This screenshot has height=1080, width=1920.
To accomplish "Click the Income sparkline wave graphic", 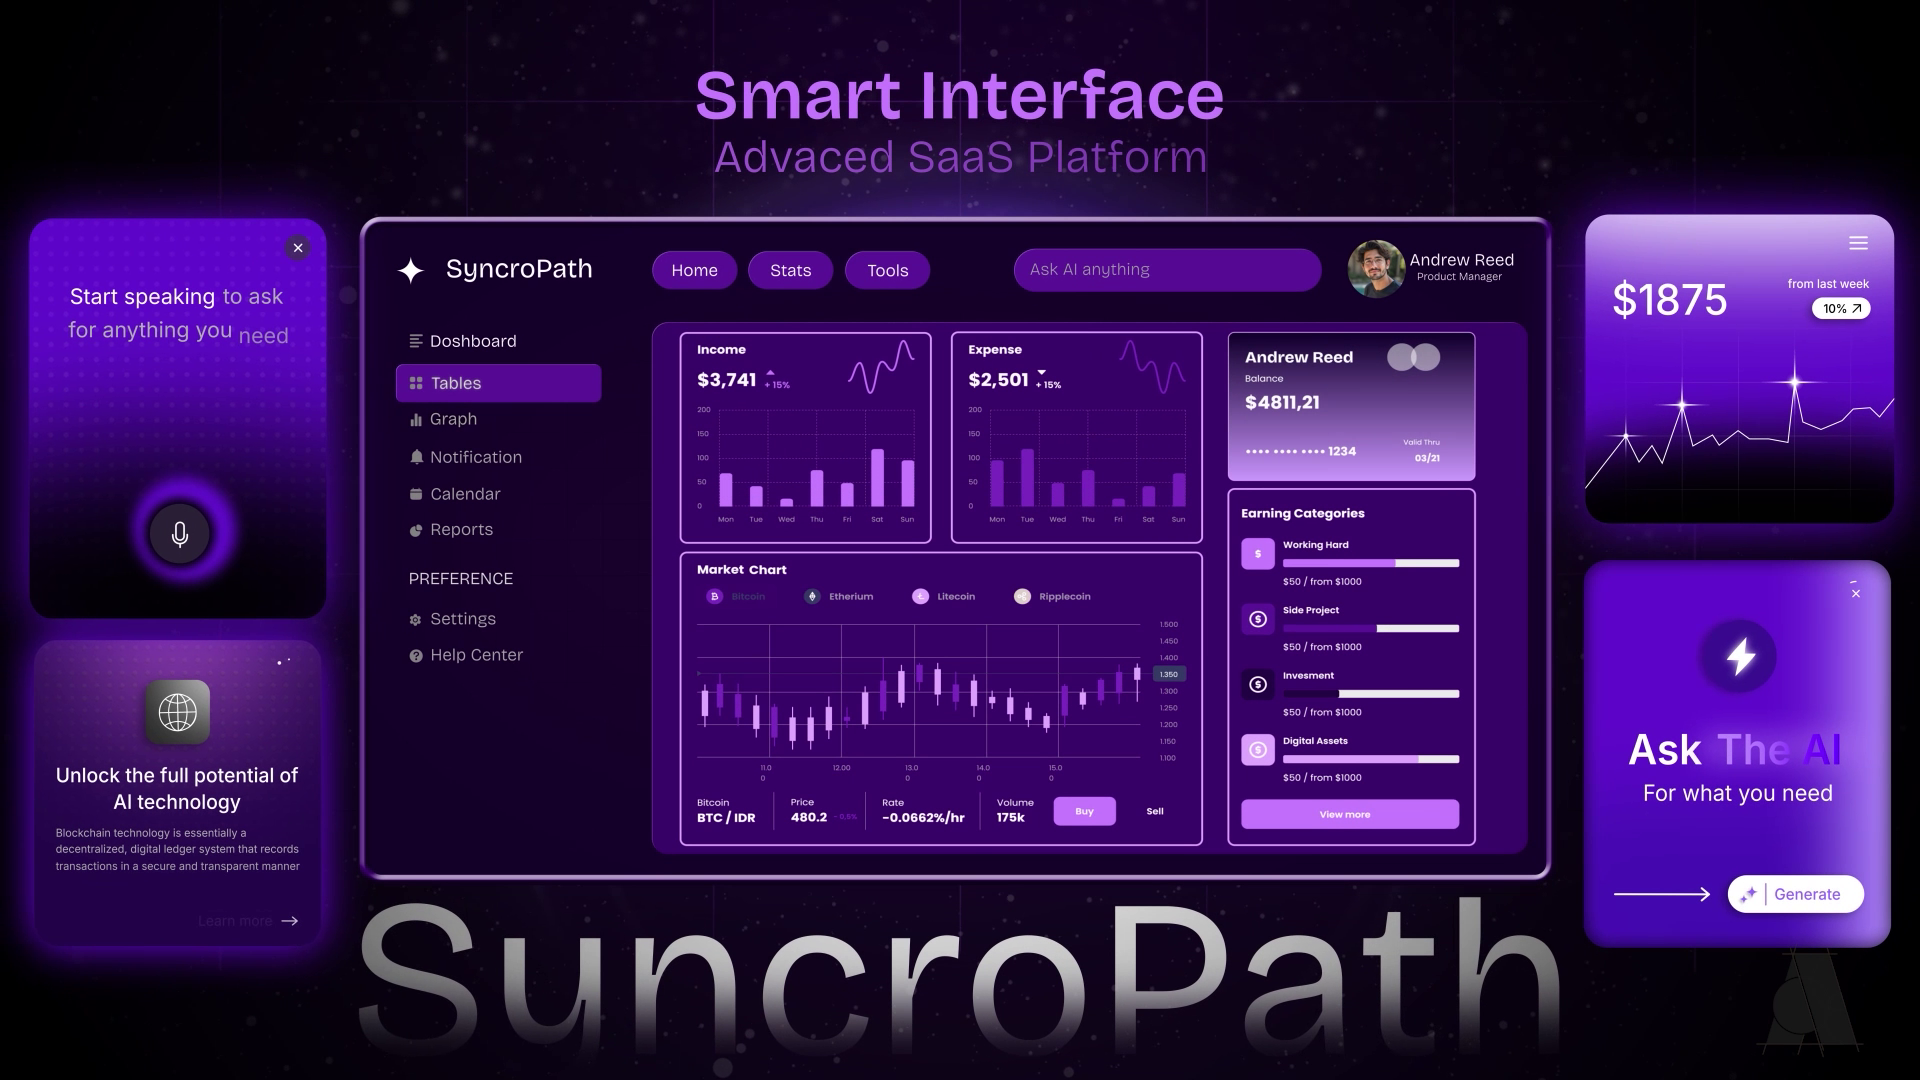I will (881, 366).
